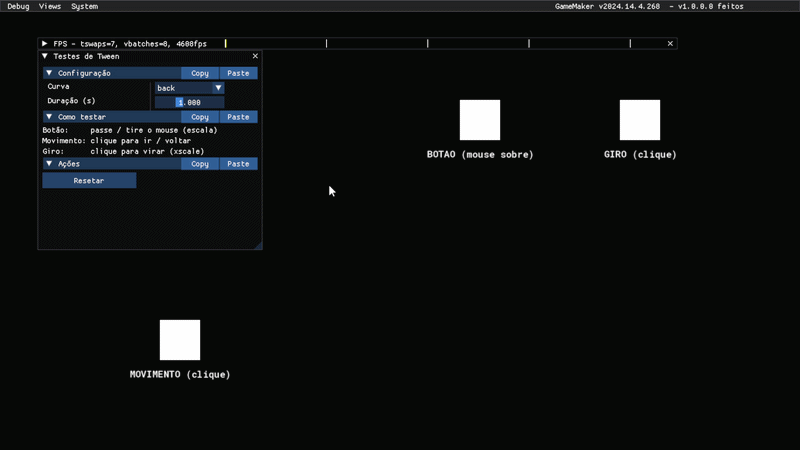This screenshot has height=450, width=800.
Task: Click the 'BOTAO (mouse sobre)' caption
Action: (480, 155)
